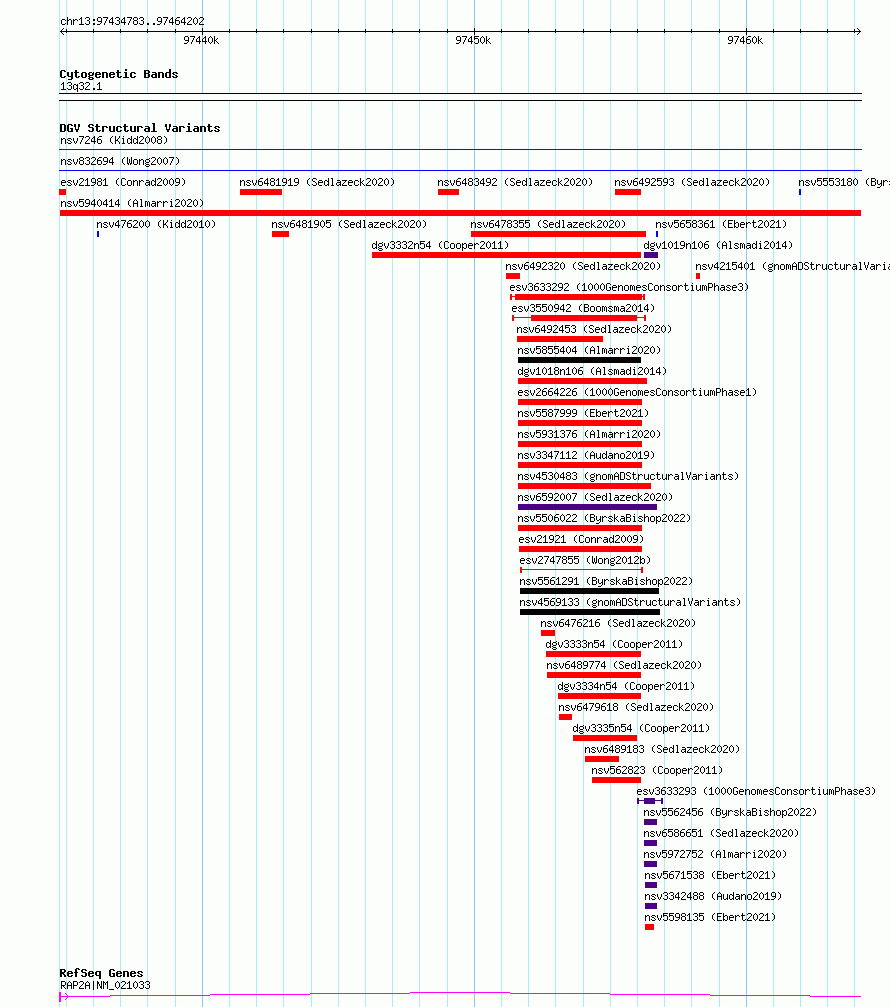The image size is (890, 1007).
Task: Click the purple bar of nsv6592007
Action: (588, 507)
